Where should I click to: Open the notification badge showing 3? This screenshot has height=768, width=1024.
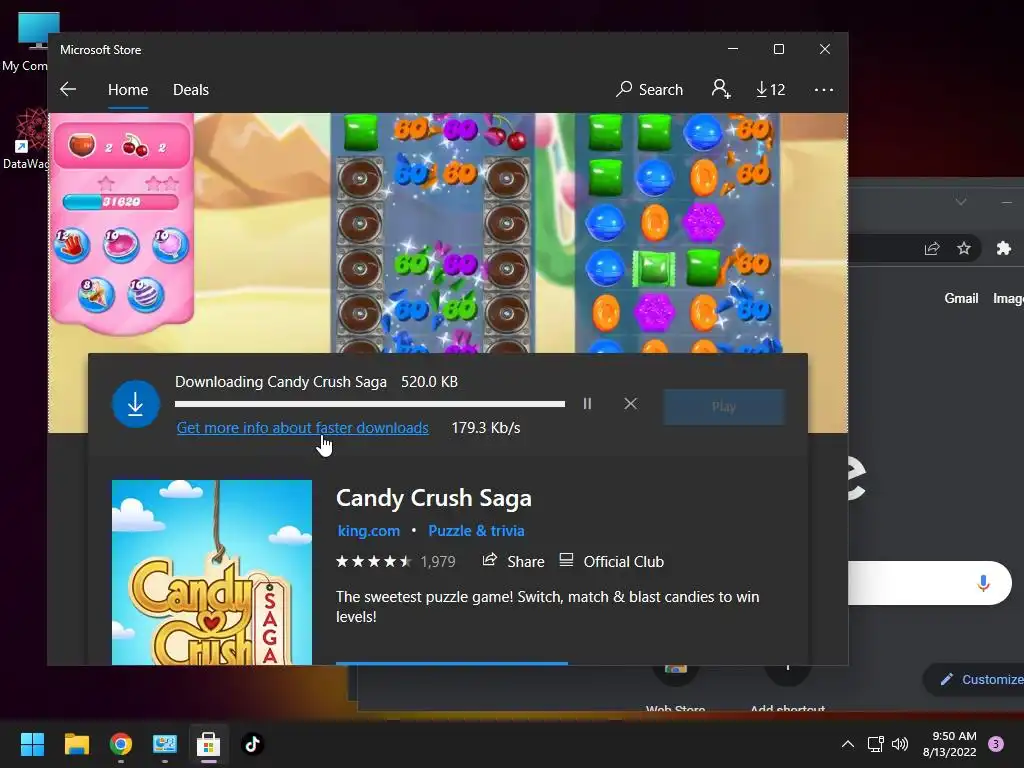[x=996, y=744]
